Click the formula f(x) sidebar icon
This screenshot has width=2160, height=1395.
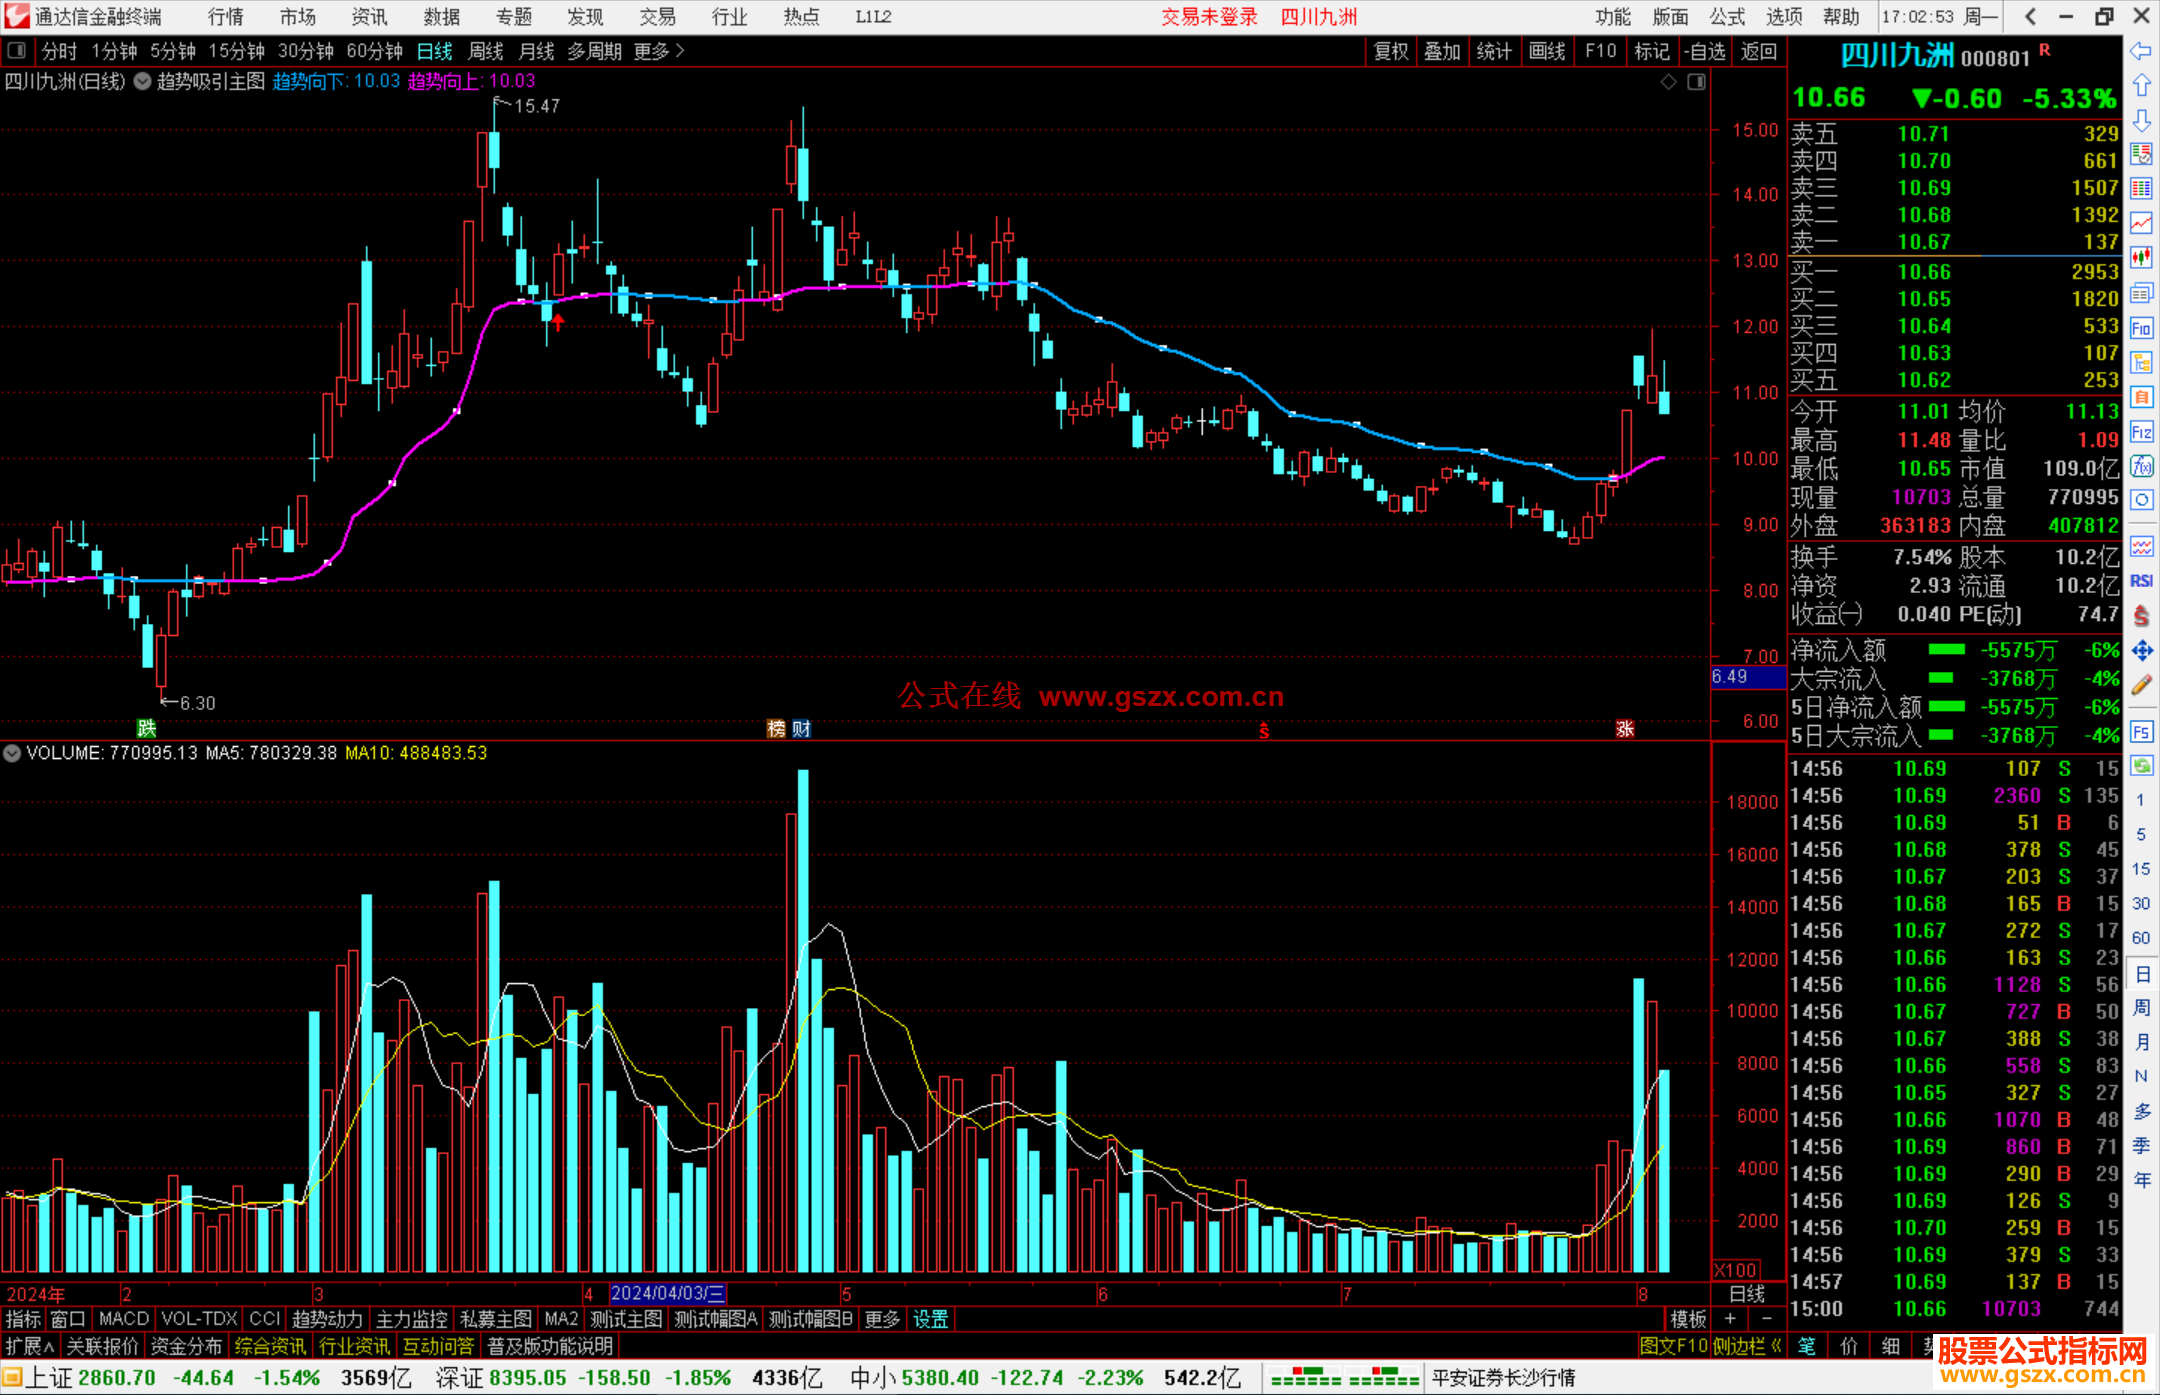click(x=2141, y=466)
